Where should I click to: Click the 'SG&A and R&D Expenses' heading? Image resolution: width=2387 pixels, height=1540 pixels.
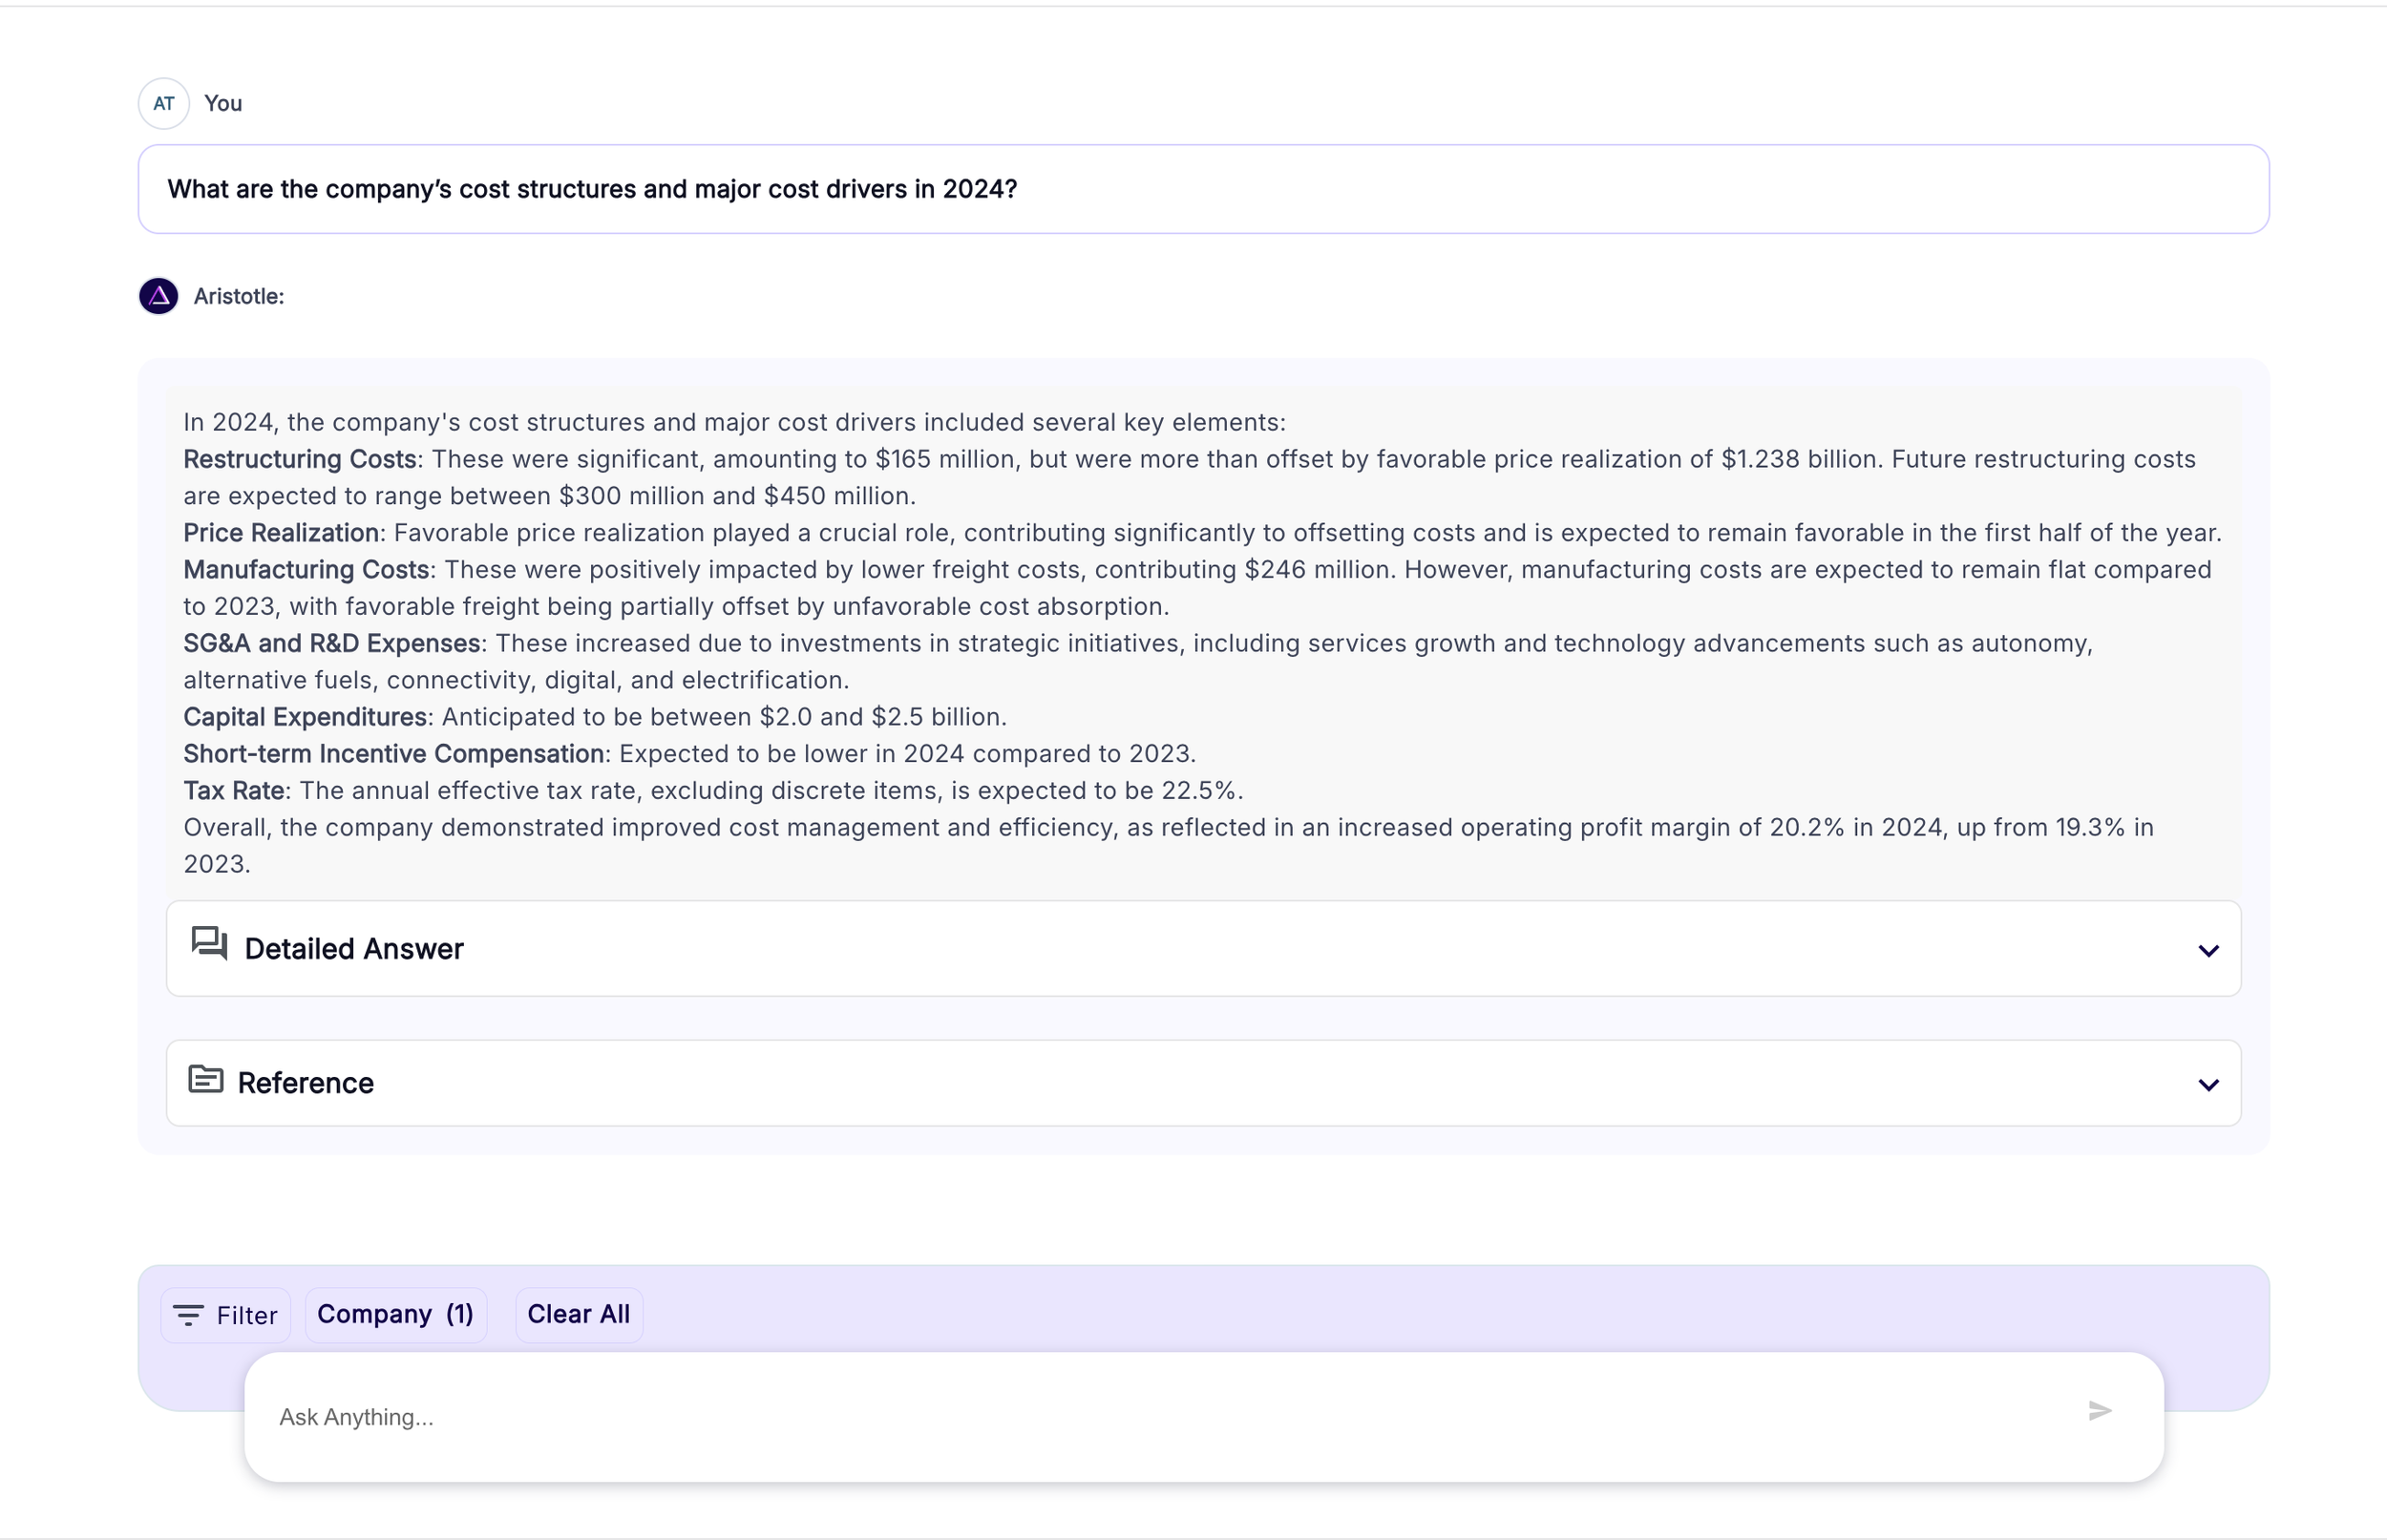point(332,644)
